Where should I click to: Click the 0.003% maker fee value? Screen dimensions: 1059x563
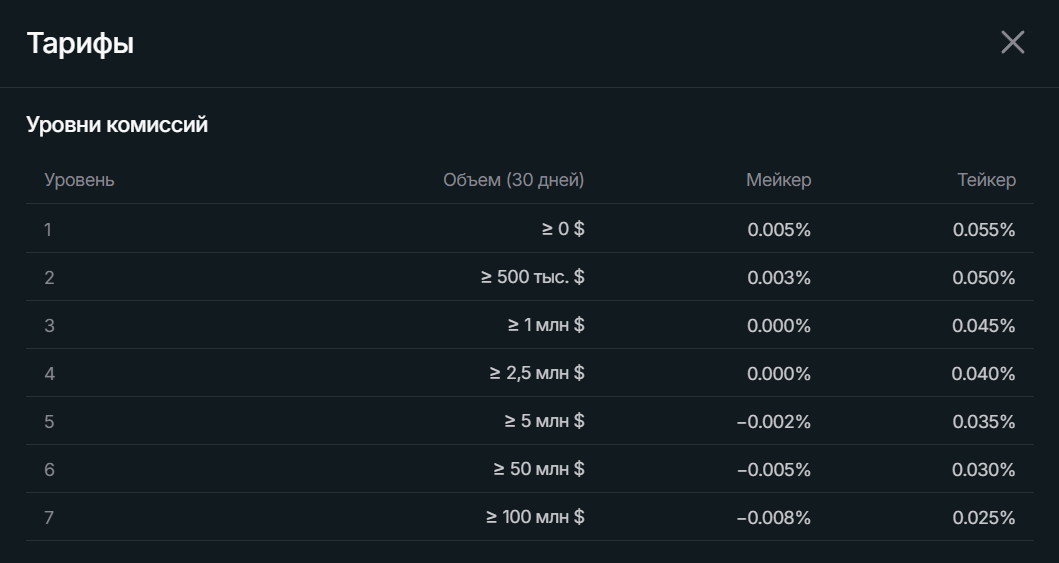(779, 278)
